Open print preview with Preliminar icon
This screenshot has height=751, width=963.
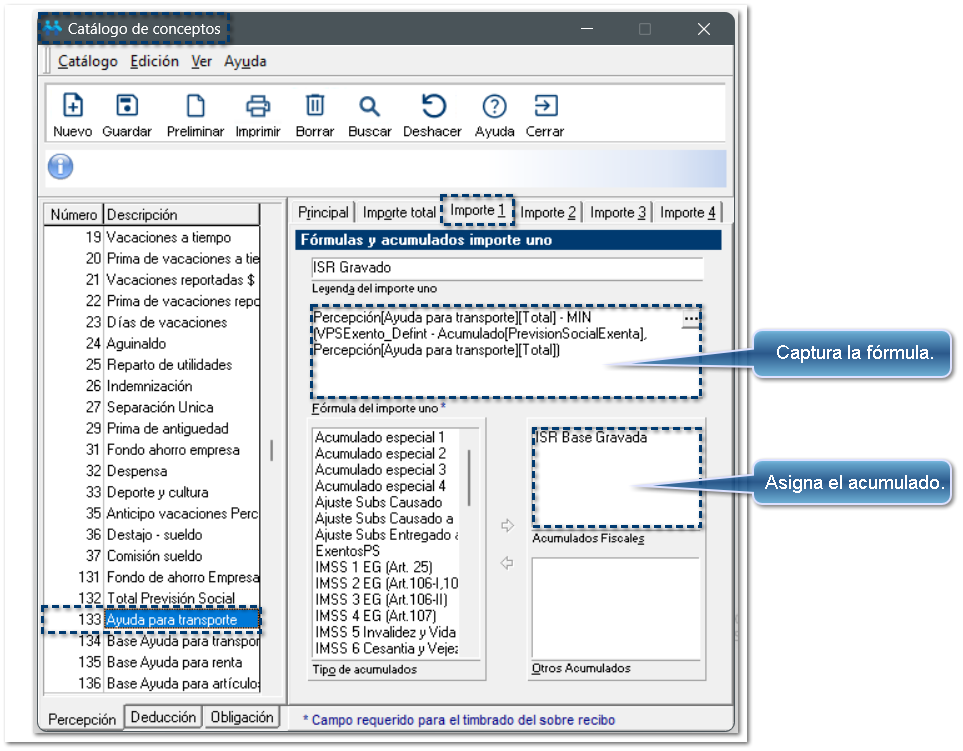pos(195,106)
